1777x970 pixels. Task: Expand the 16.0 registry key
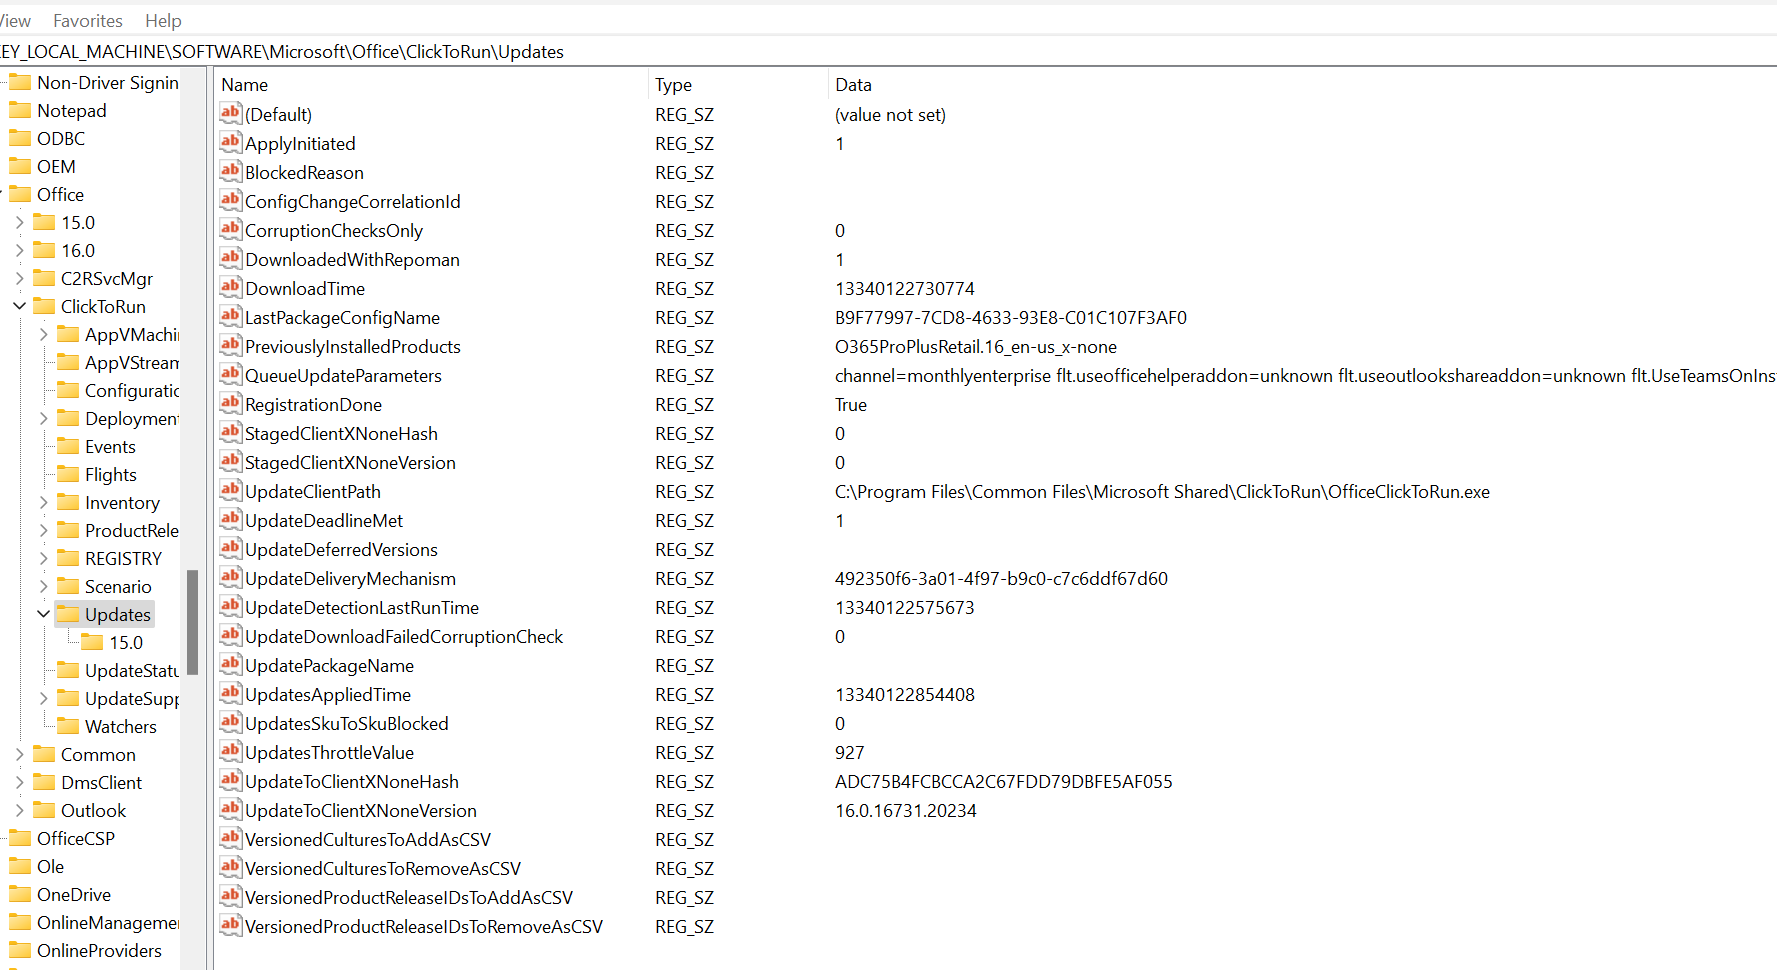click(x=19, y=250)
